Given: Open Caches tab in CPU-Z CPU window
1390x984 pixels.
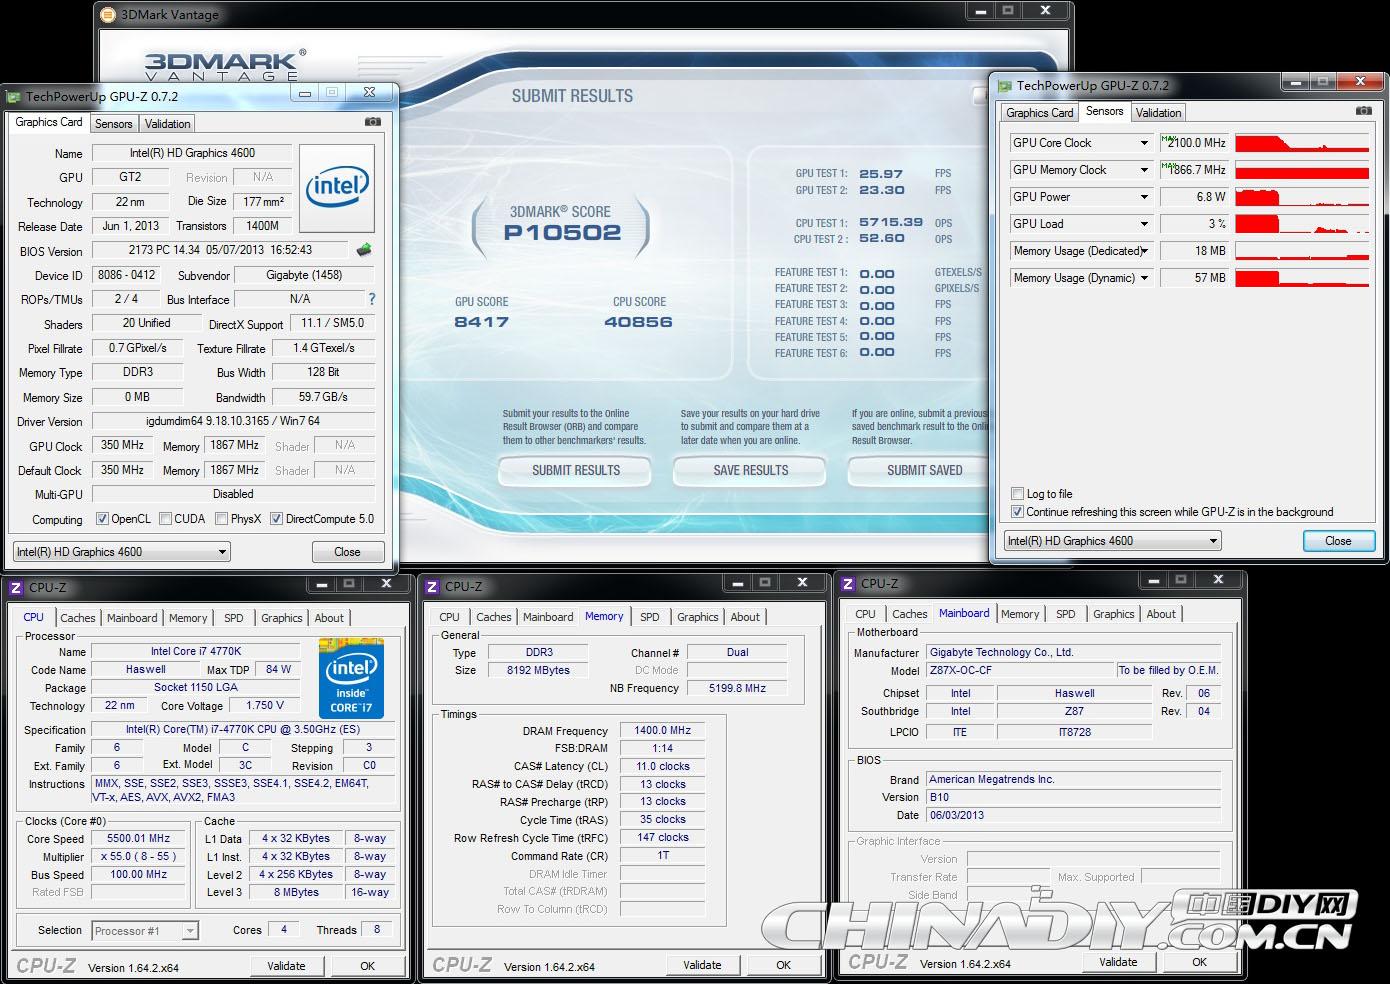Looking at the screenshot, I should coord(78,618).
